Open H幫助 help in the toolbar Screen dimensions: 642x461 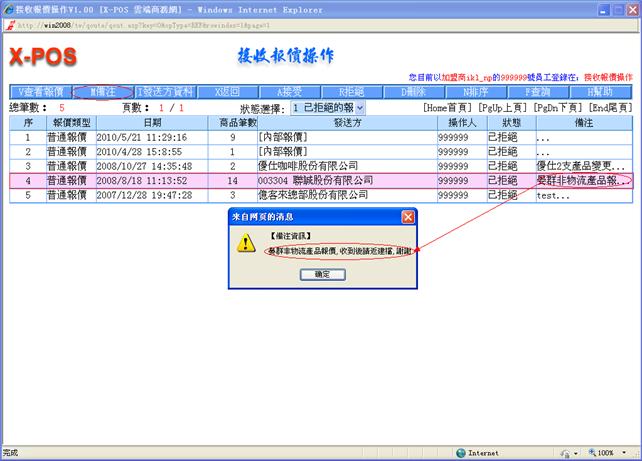[x=601, y=91]
